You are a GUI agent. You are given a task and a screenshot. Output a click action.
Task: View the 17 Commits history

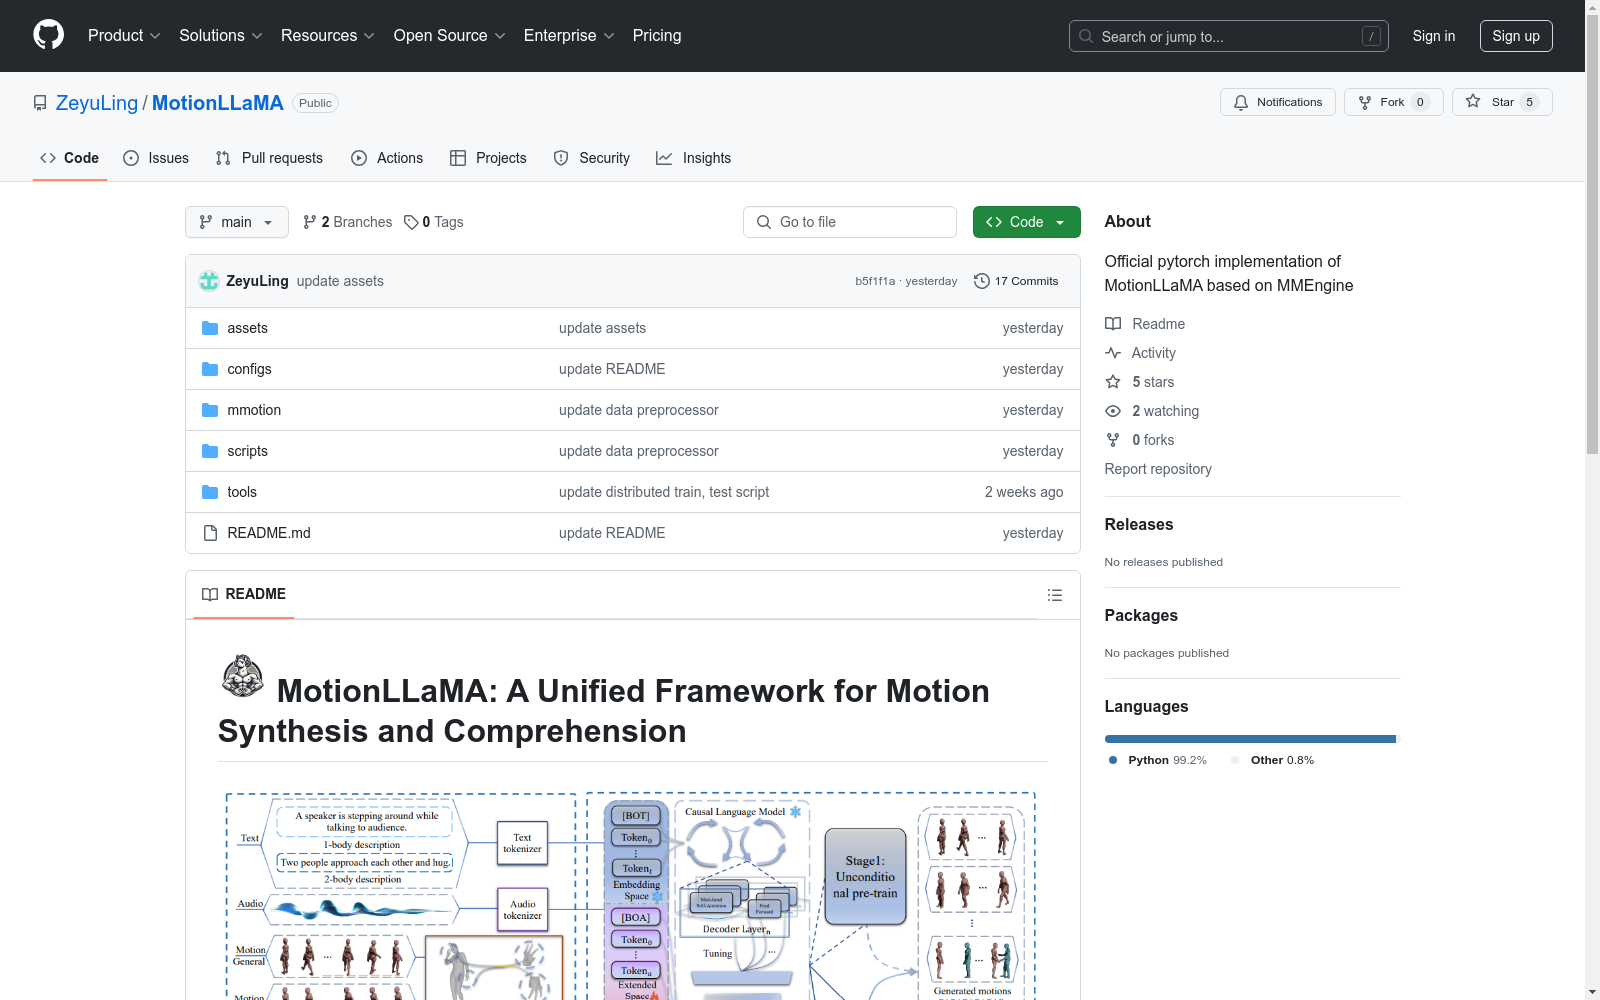click(x=1016, y=281)
